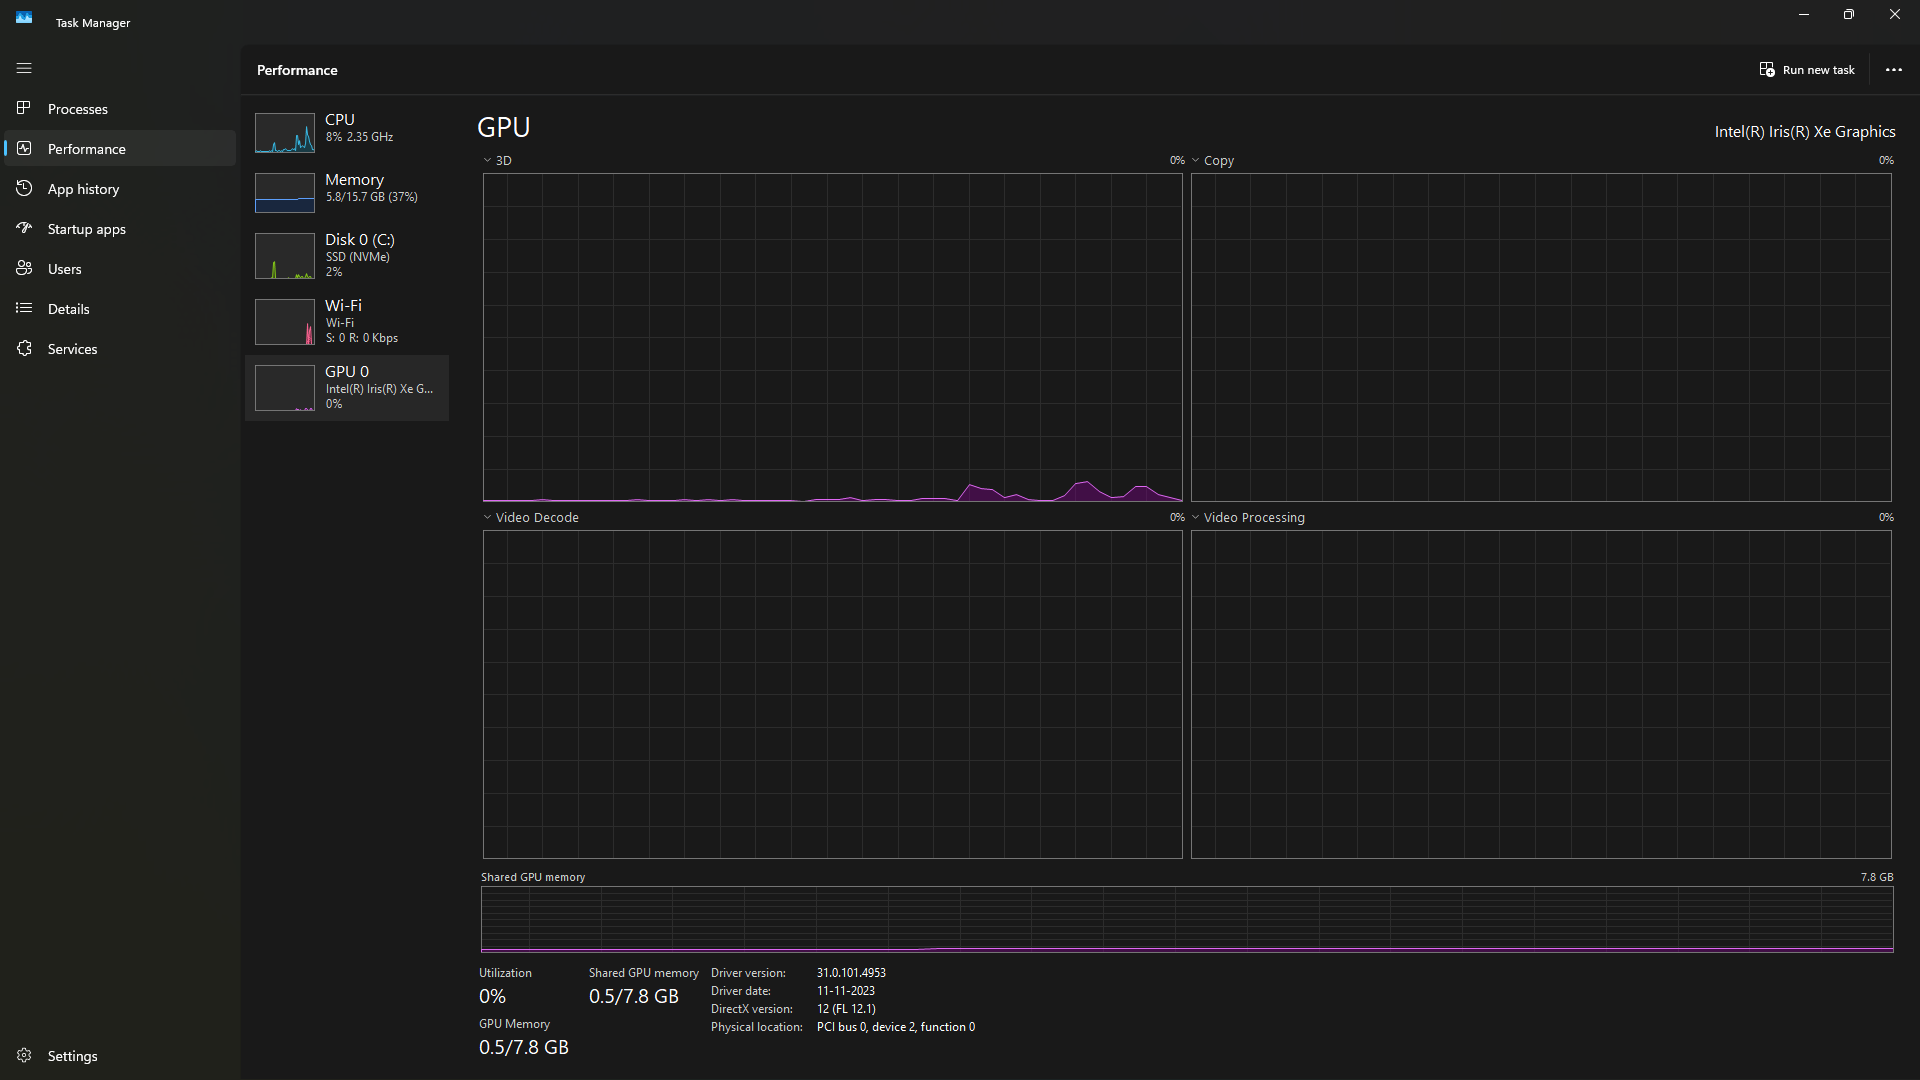Click the Performance page heading
The width and height of the screenshot is (1920, 1080).
pyautogui.click(x=297, y=70)
